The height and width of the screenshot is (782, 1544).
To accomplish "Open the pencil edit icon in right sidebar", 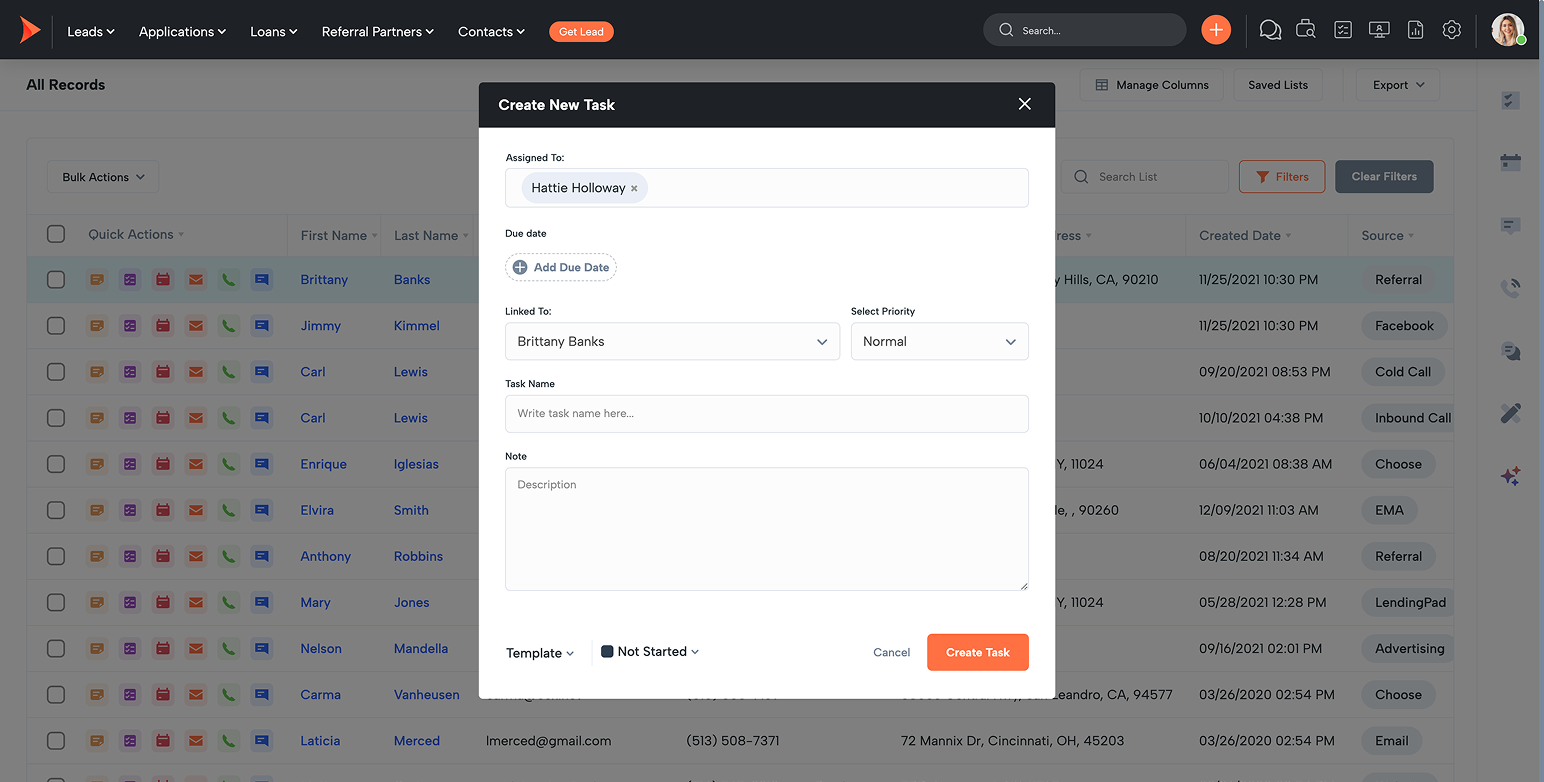I will (x=1511, y=413).
